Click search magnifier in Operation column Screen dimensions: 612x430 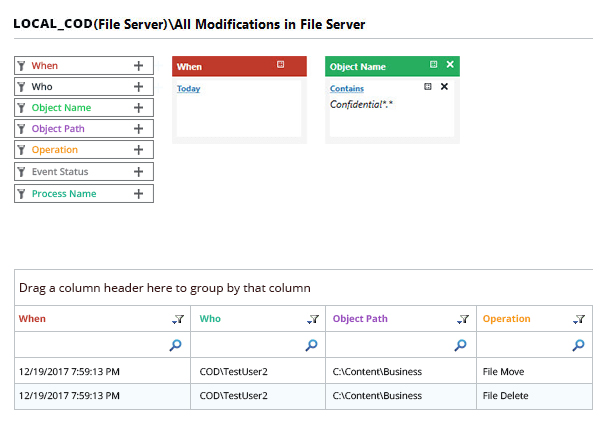pyautogui.click(x=579, y=345)
